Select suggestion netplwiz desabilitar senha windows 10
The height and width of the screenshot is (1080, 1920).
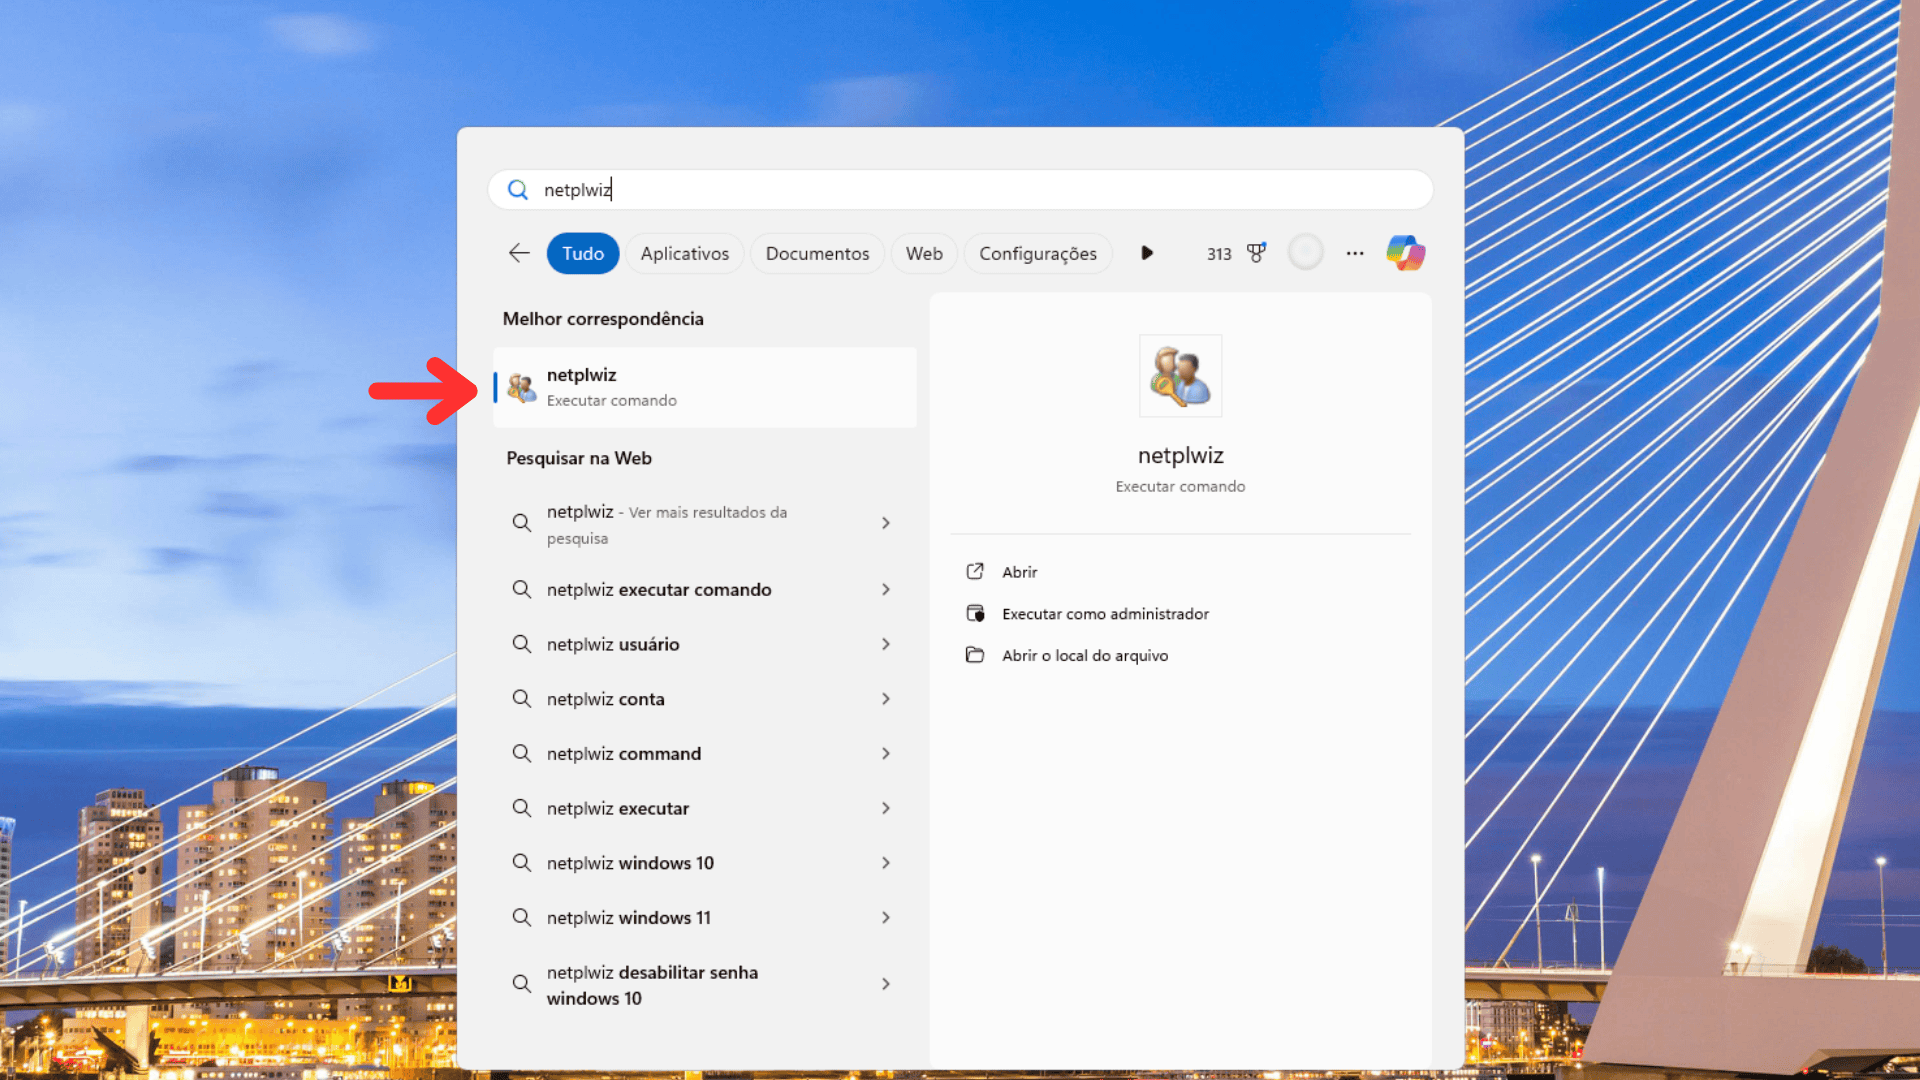pyautogui.click(x=705, y=985)
